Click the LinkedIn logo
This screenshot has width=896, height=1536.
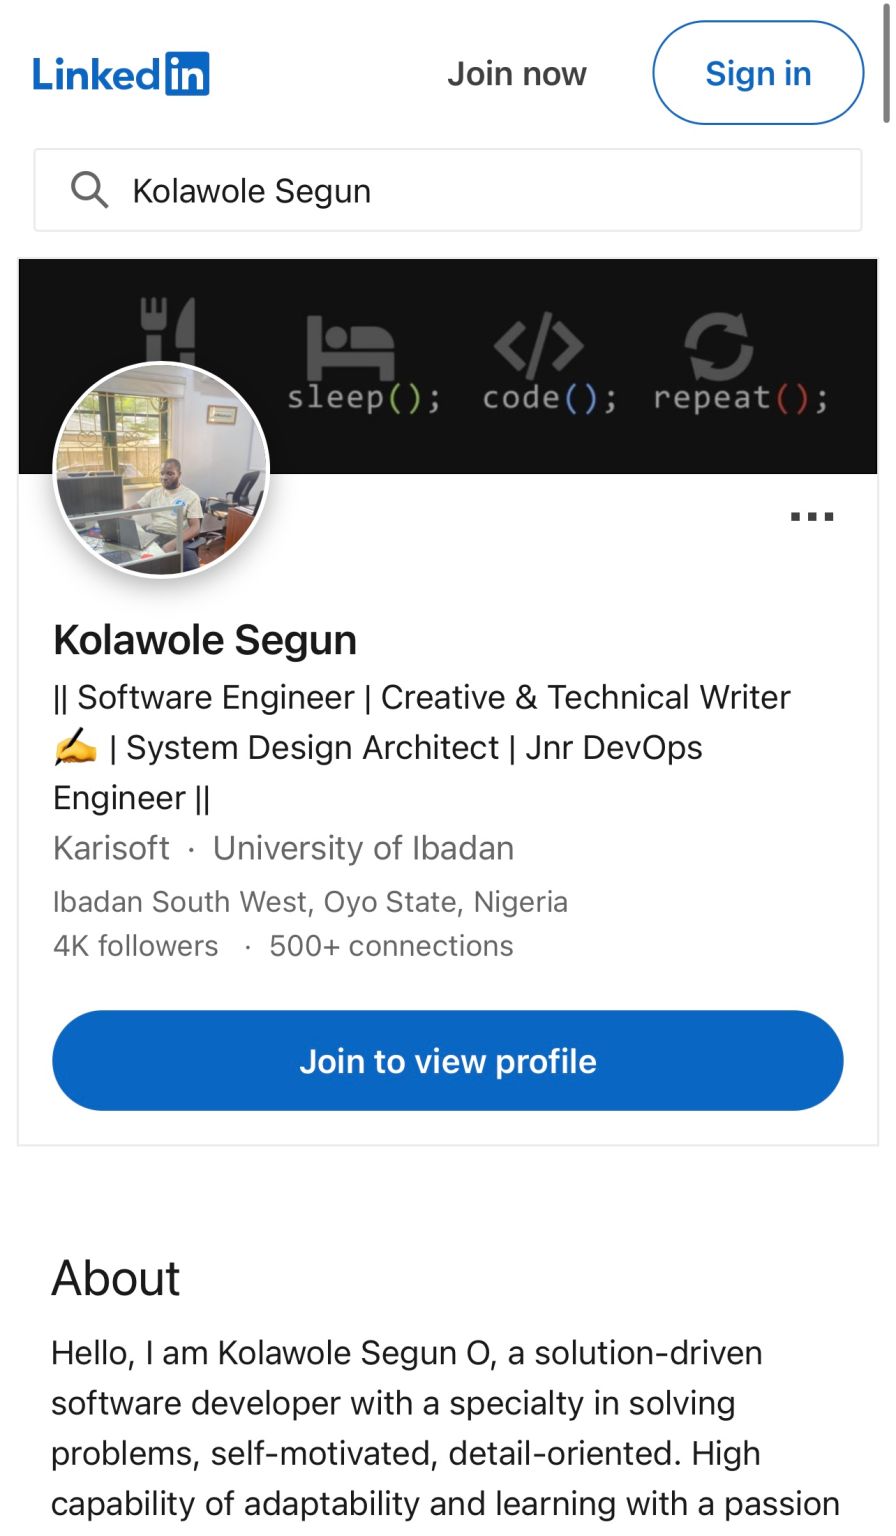click(121, 74)
